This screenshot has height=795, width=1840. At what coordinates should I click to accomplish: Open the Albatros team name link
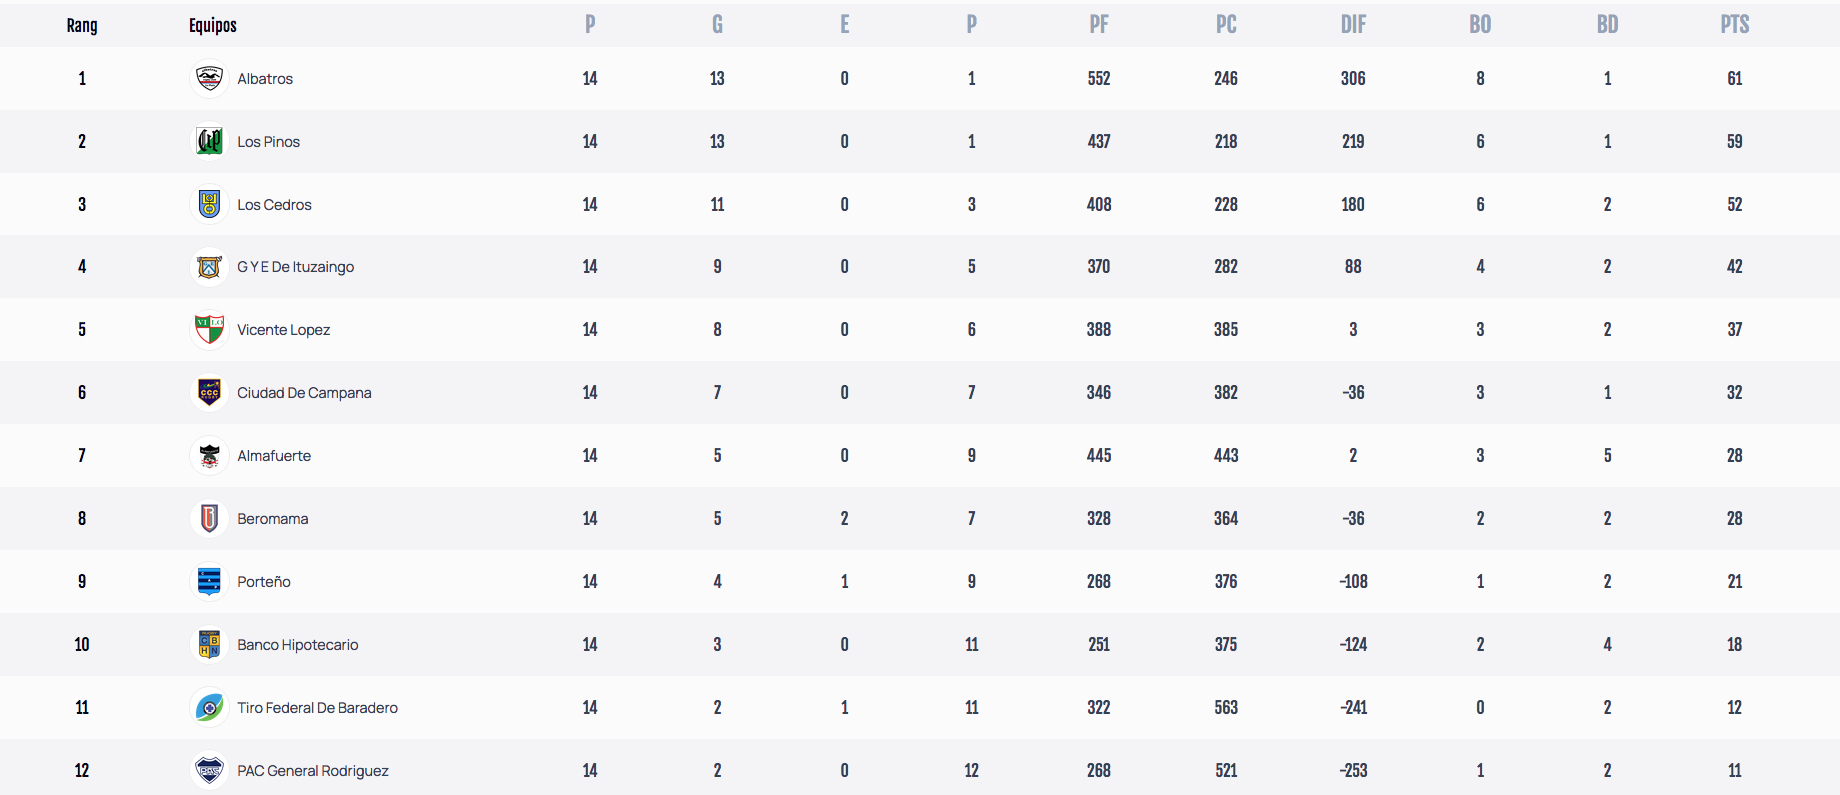(x=265, y=79)
